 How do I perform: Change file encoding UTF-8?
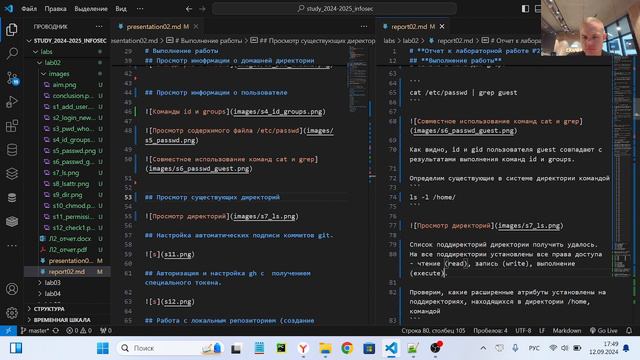point(523,331)
